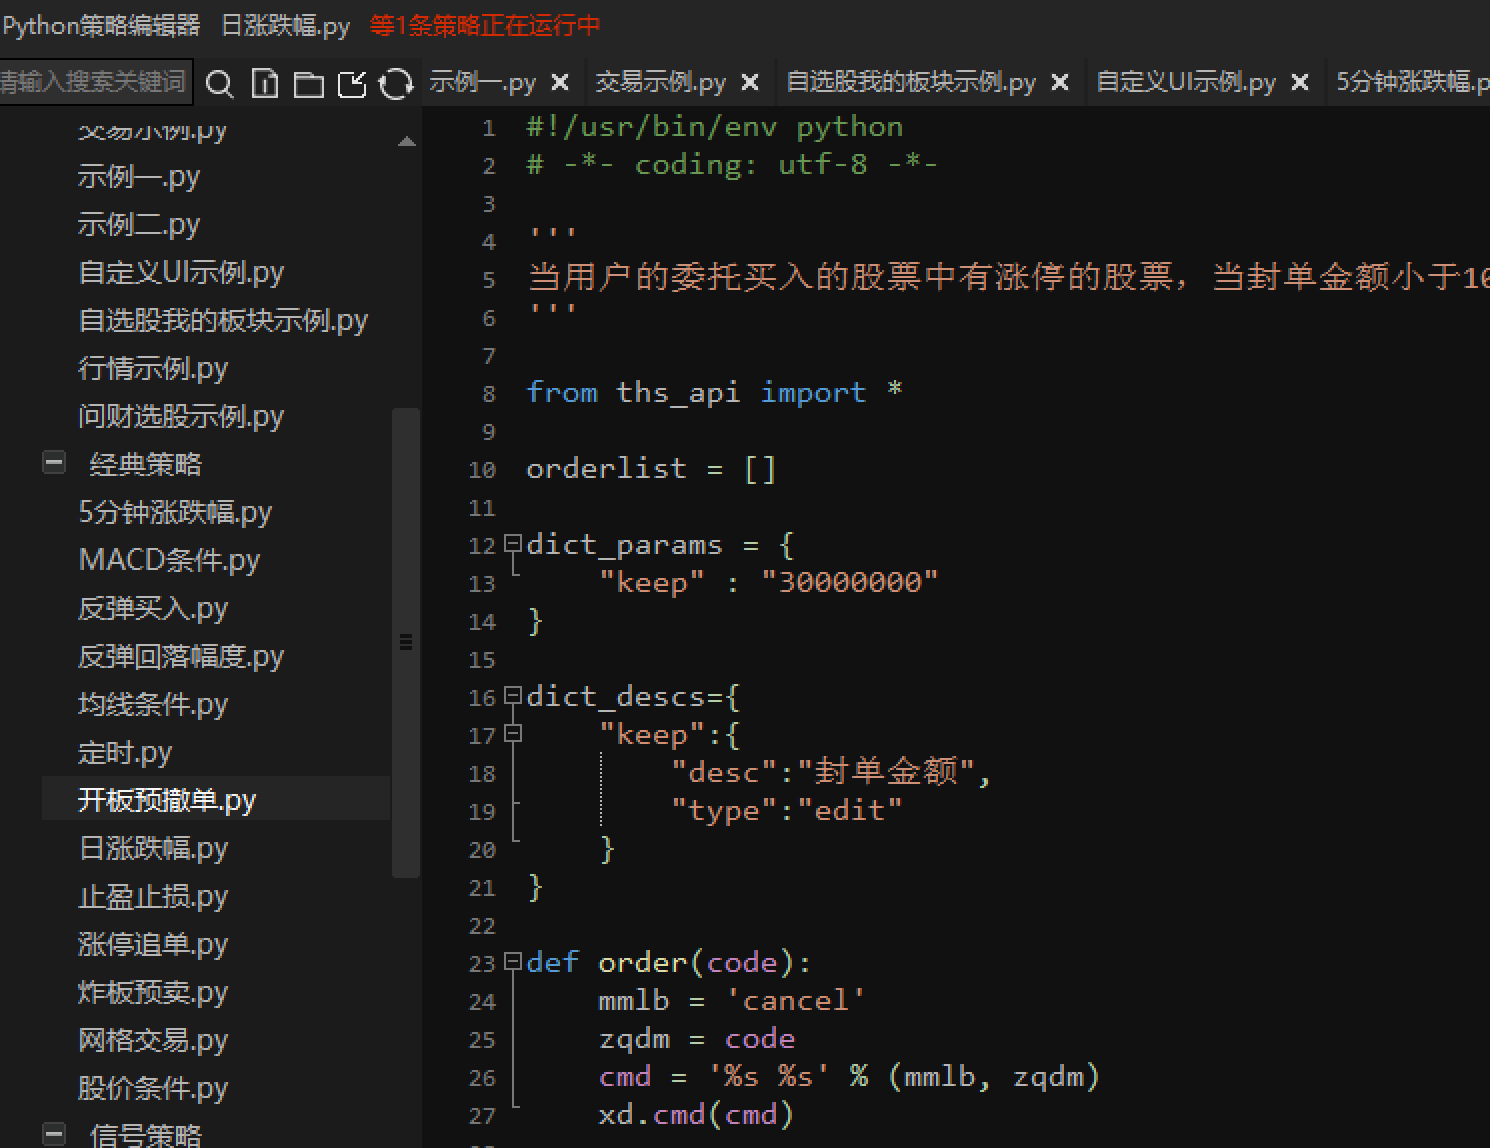
Task: Fold the dict_descs code block
Action: pyautogui.click(x=513, y=696)
